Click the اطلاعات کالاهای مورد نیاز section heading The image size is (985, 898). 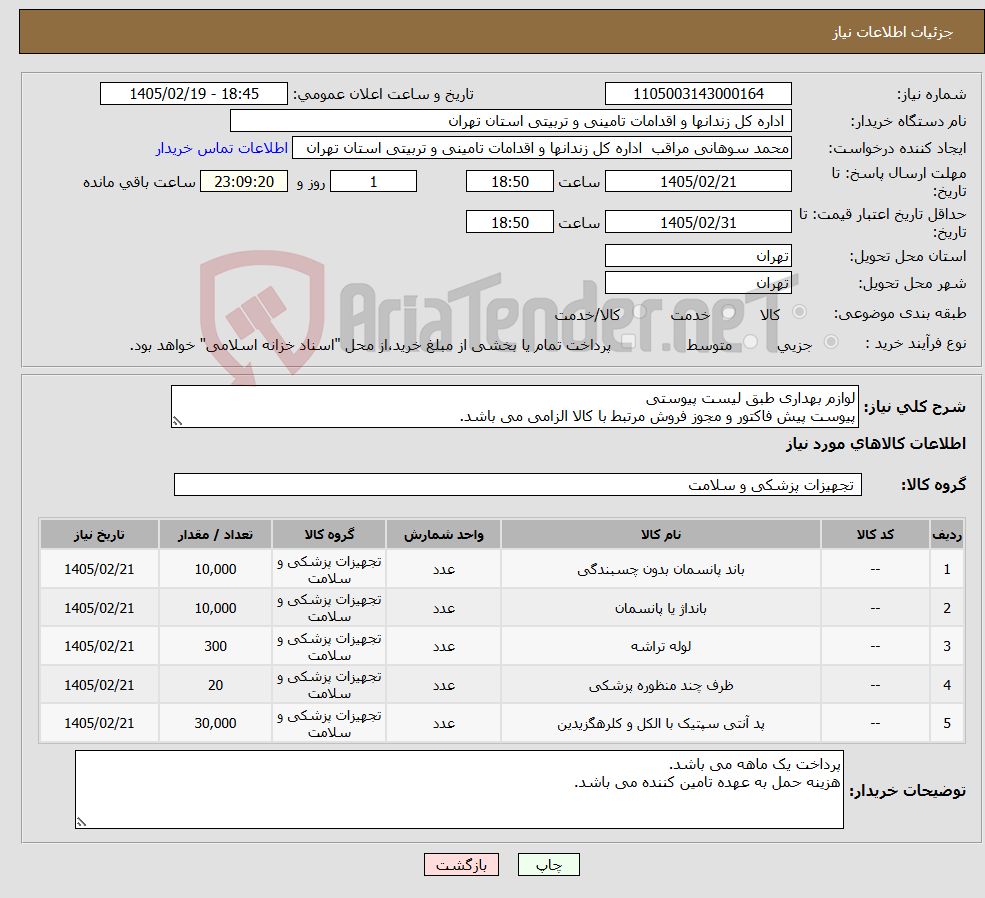pos(876,444)
